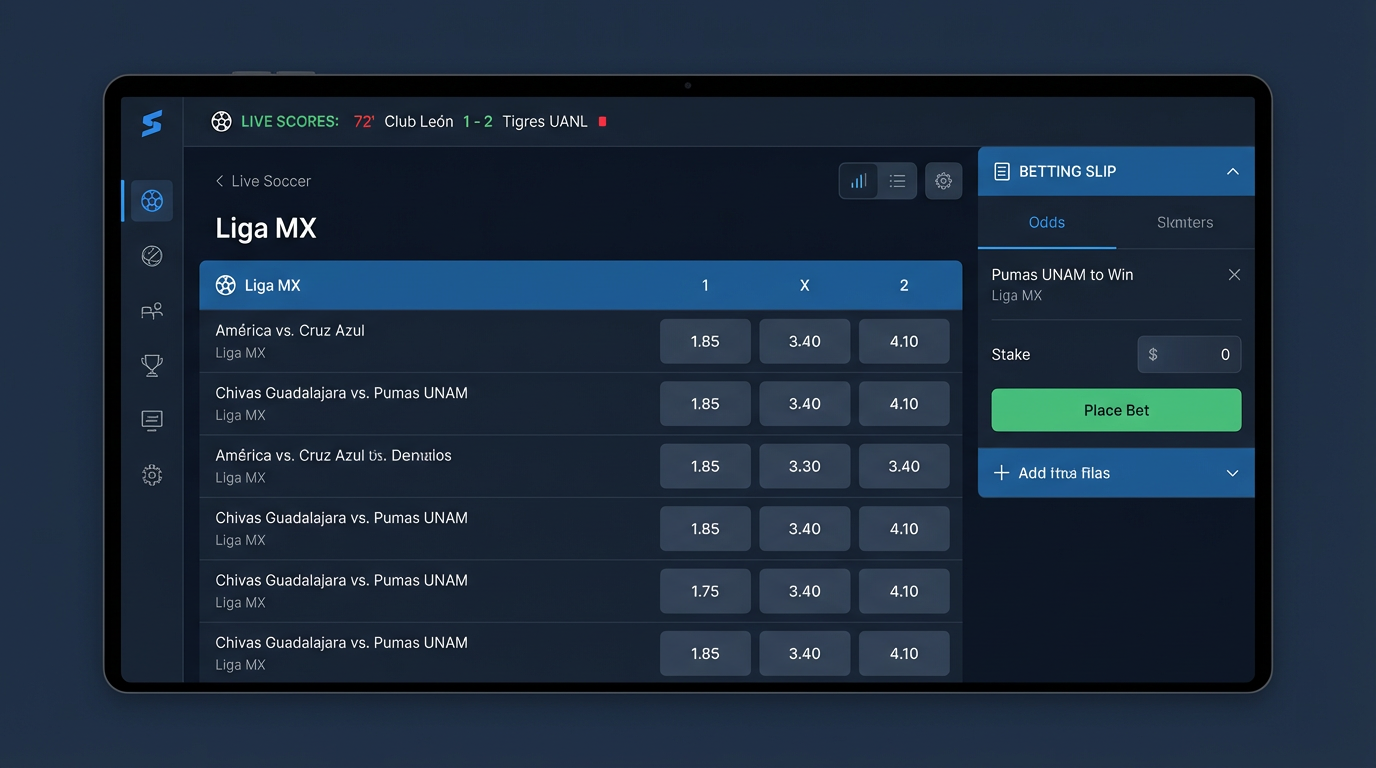Switch to bar chart view toggle

(858, 181)
